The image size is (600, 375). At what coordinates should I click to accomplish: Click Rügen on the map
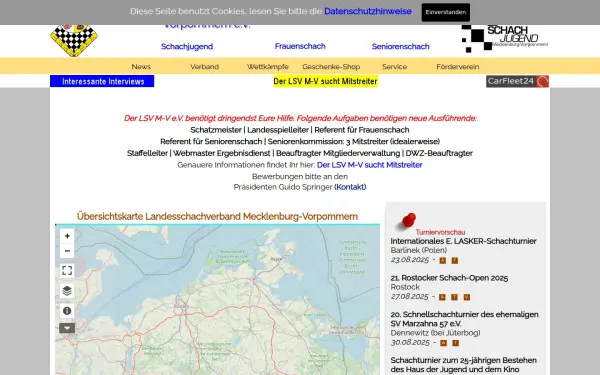[x=276, y=259]
